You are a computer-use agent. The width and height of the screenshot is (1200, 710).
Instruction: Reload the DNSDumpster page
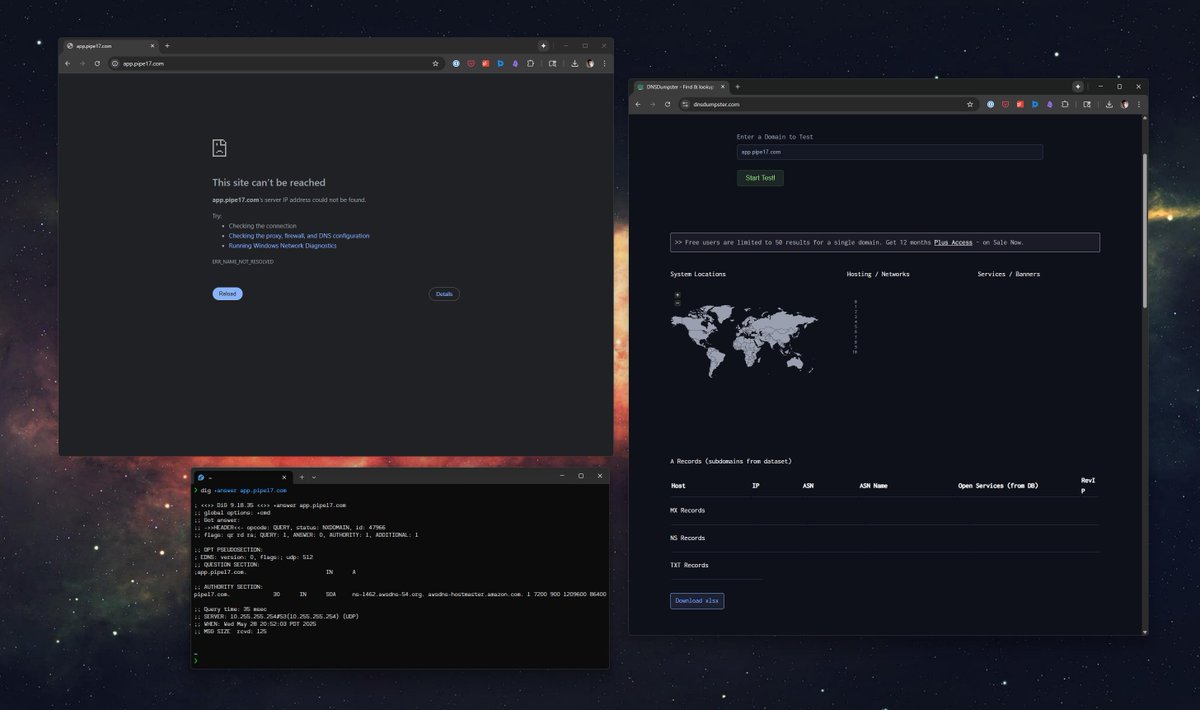(668, 104)
